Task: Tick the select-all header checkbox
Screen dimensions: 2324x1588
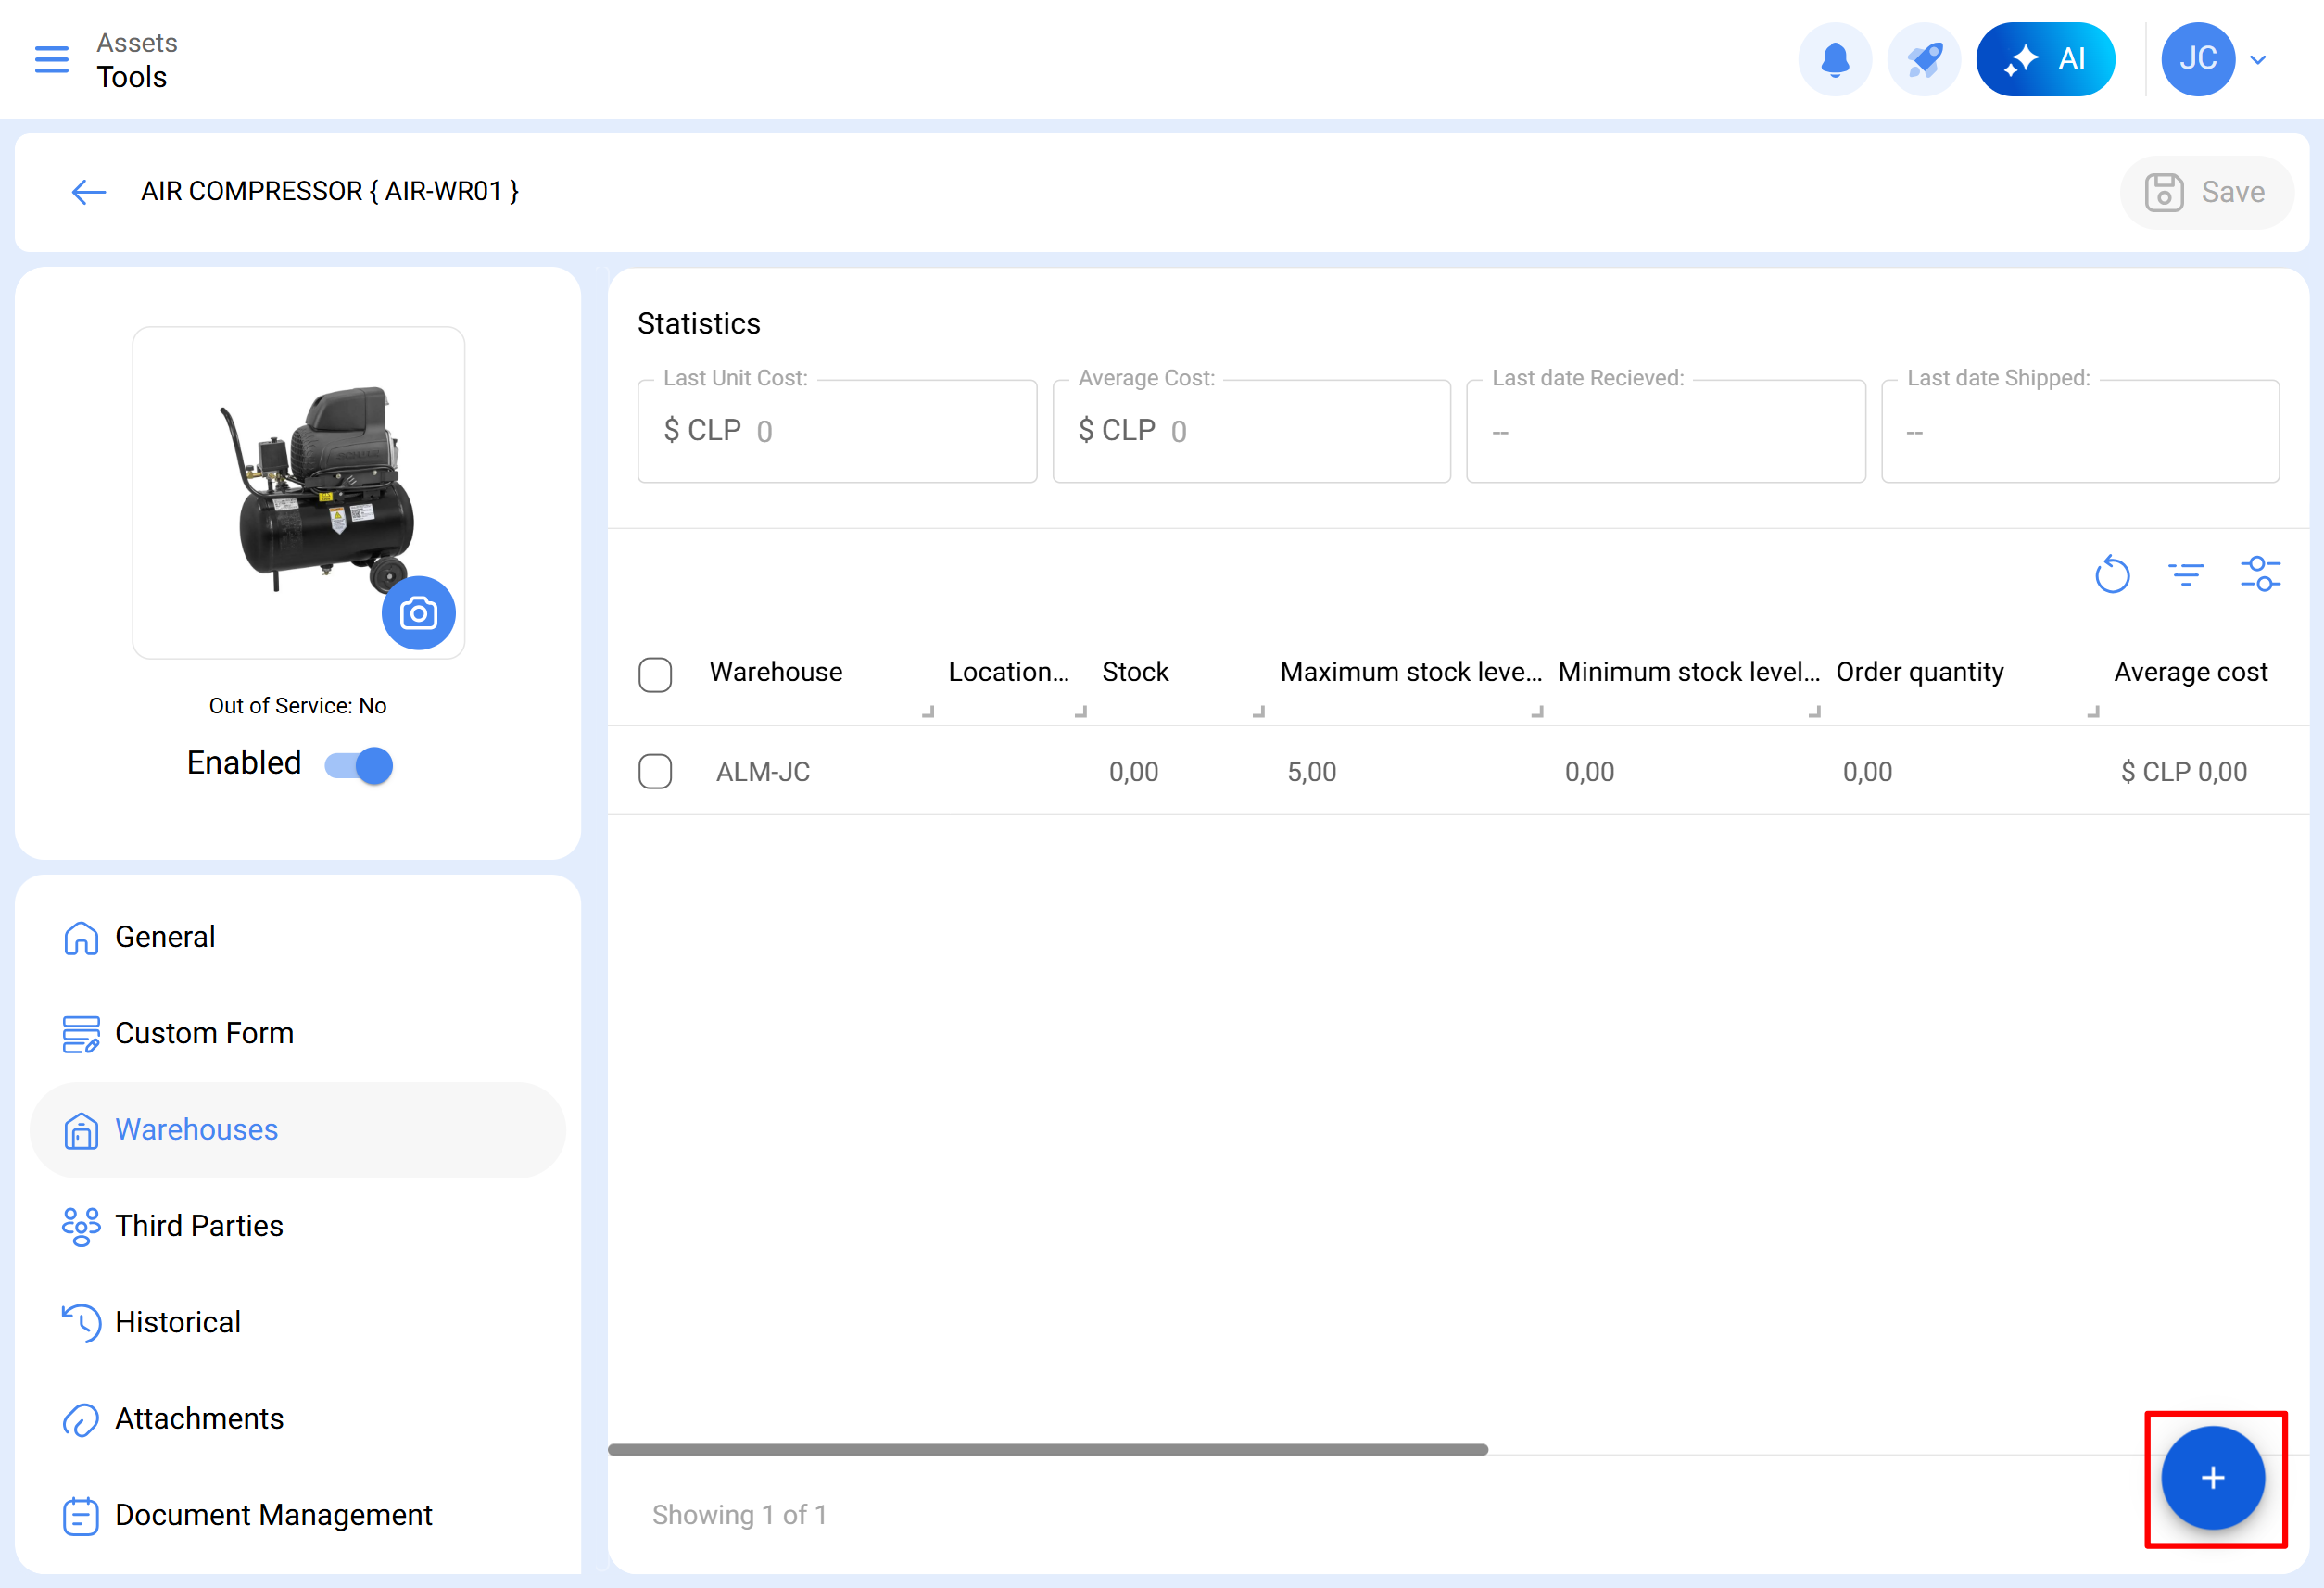Action: coord(655,674)
